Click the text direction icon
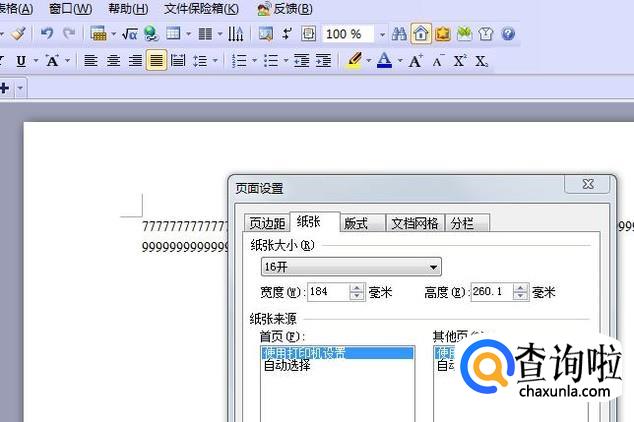 point(235,34)
